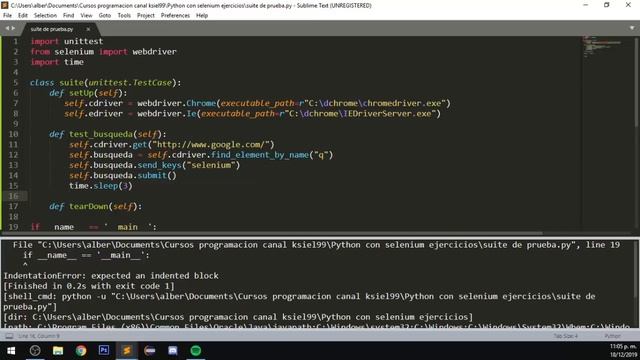Open the Help menu

202,16
